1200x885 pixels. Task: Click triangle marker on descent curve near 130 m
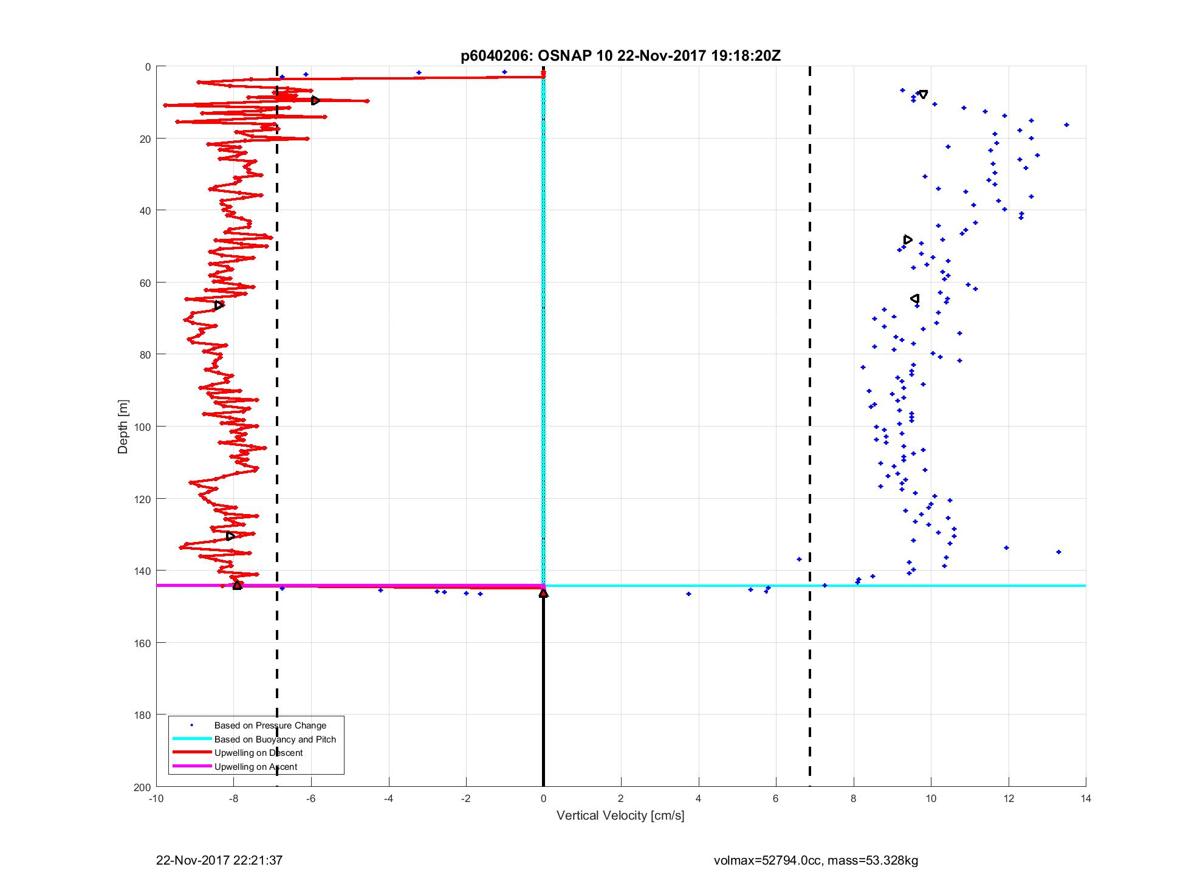coord(230,536)
